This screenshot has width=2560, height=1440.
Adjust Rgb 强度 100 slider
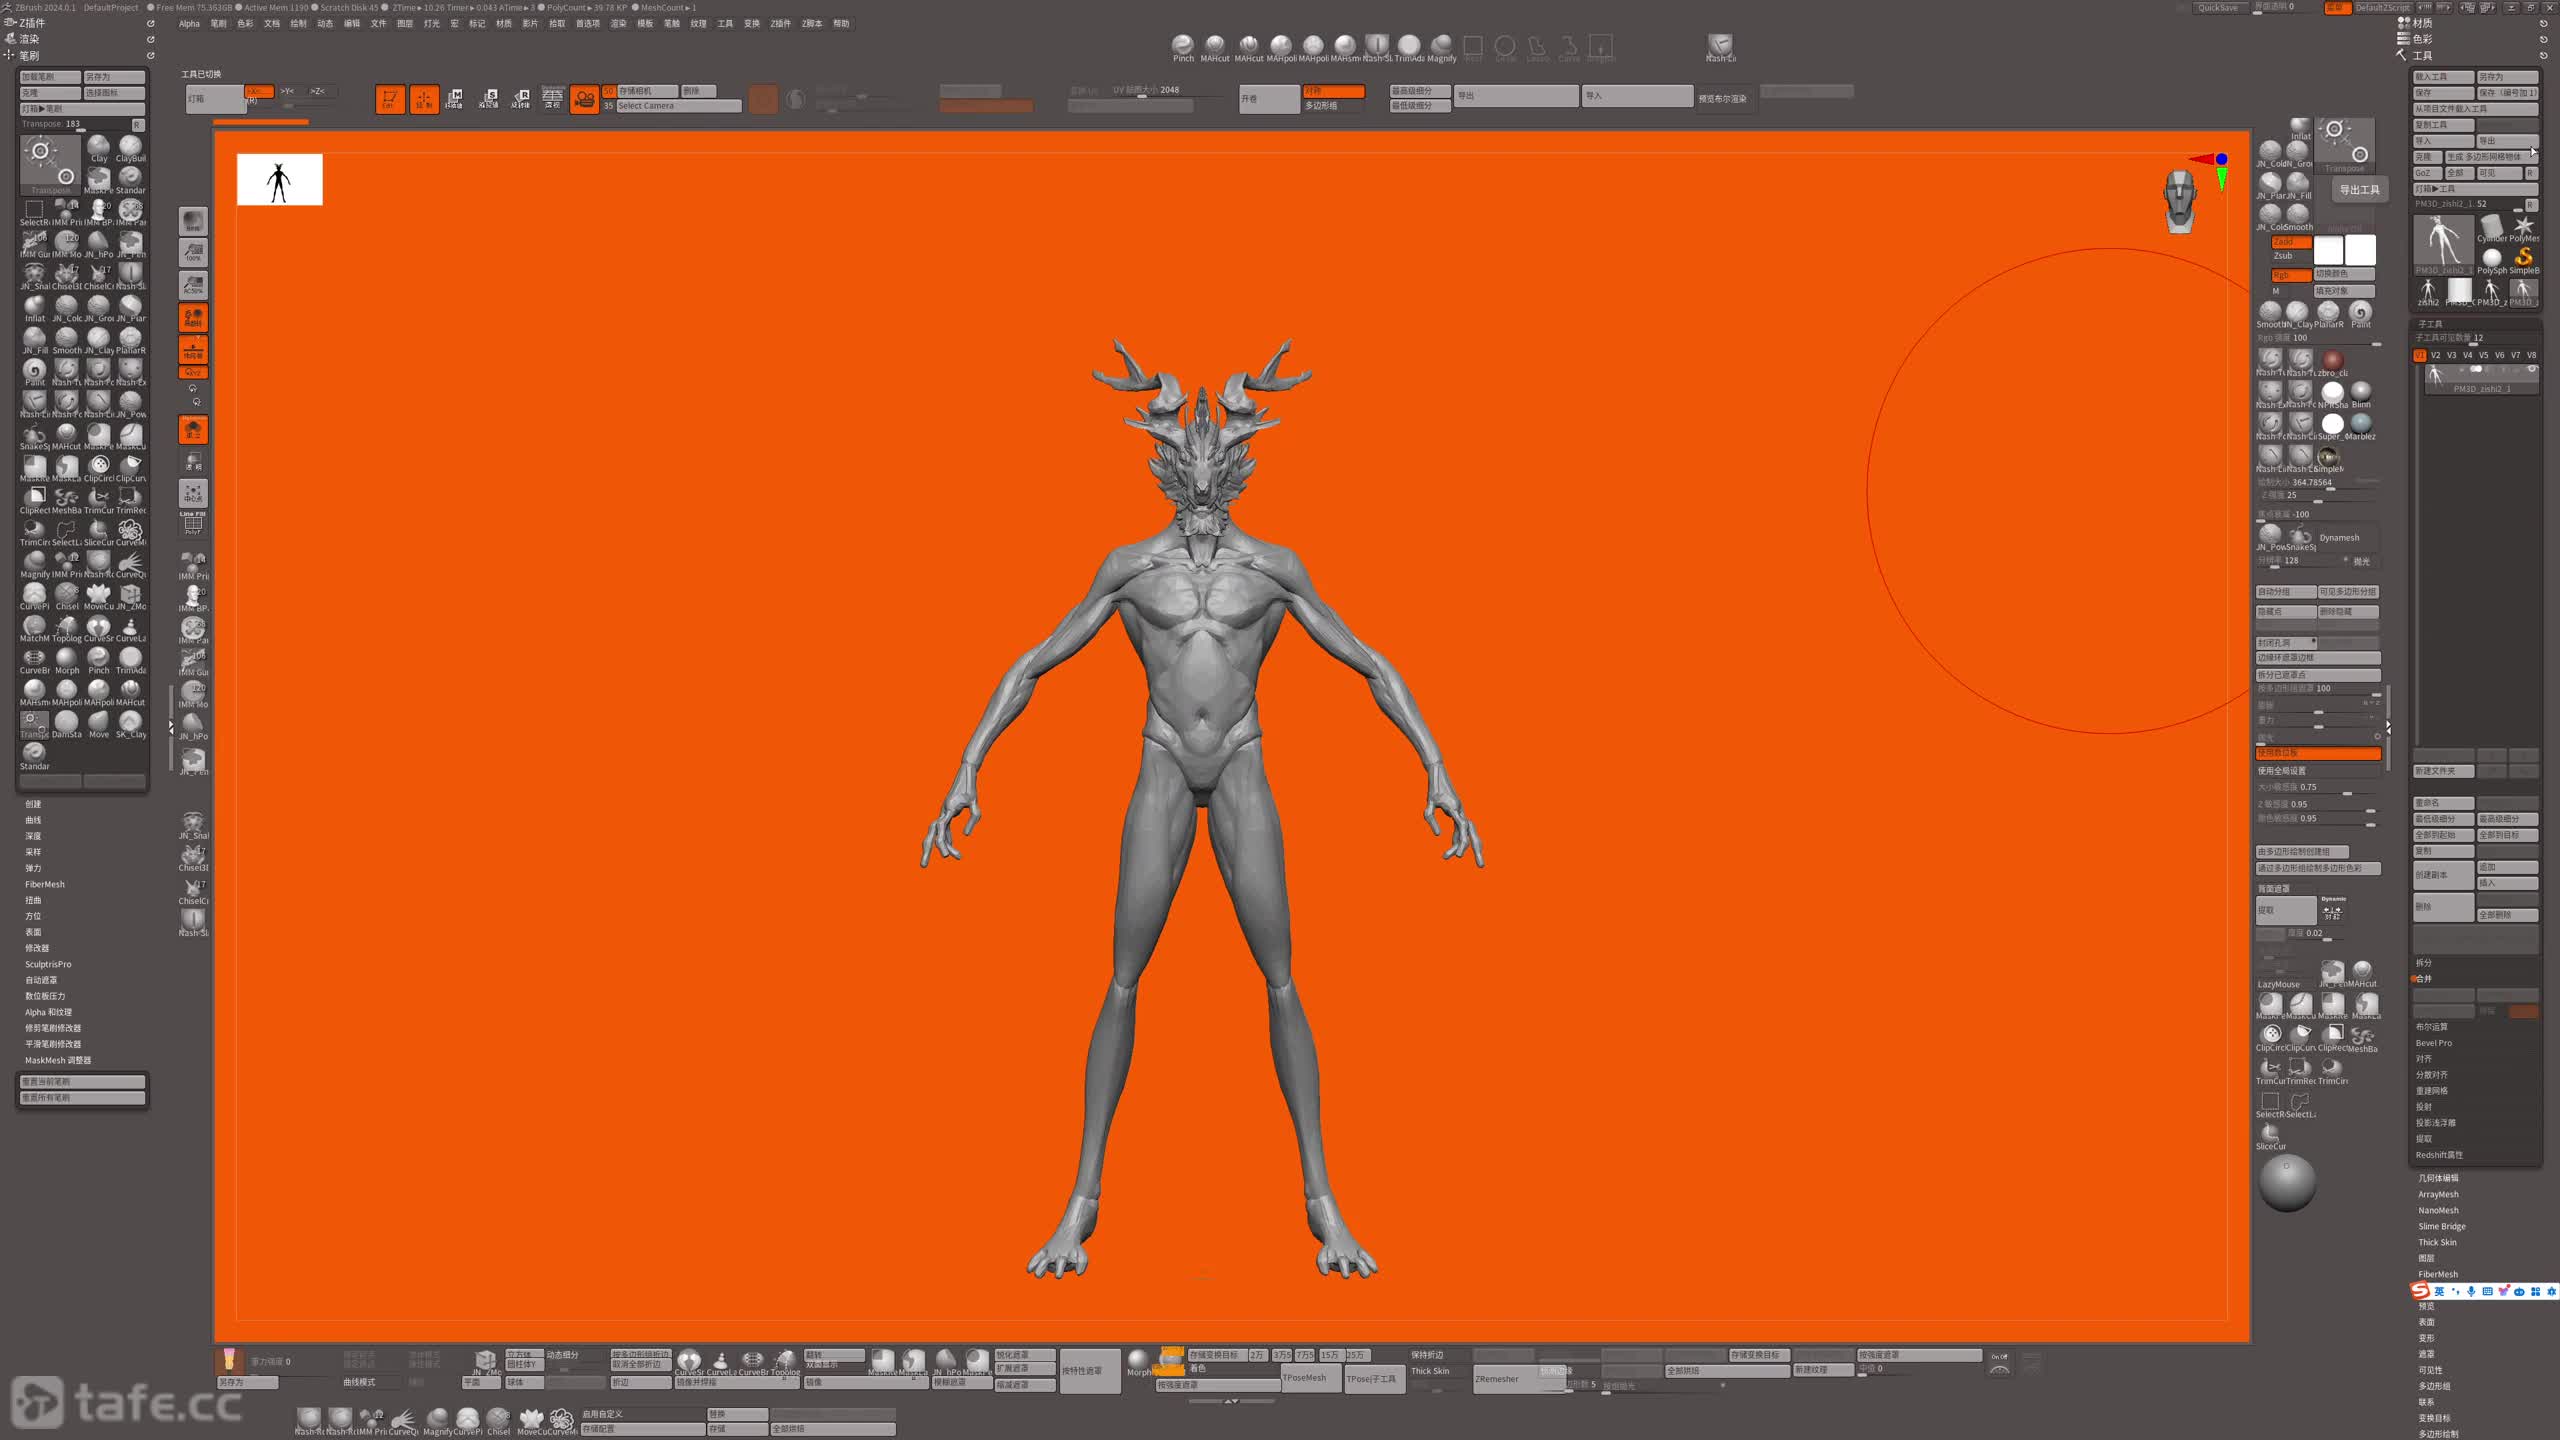pos(2318,338)
